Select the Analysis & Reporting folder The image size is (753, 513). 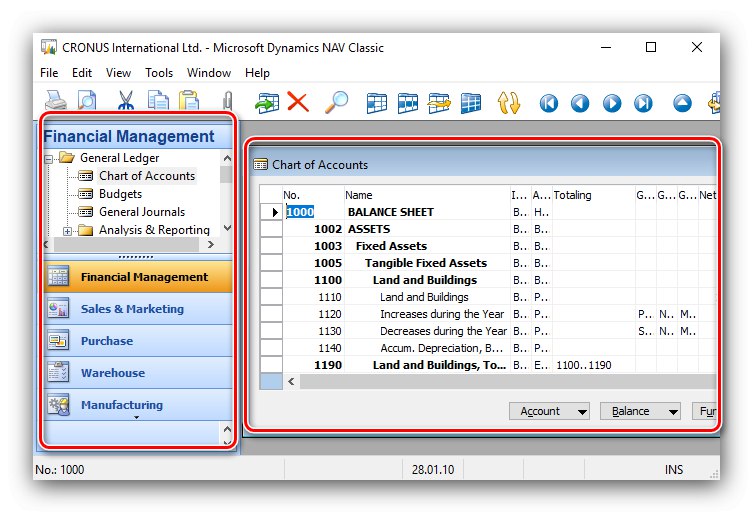154,230
